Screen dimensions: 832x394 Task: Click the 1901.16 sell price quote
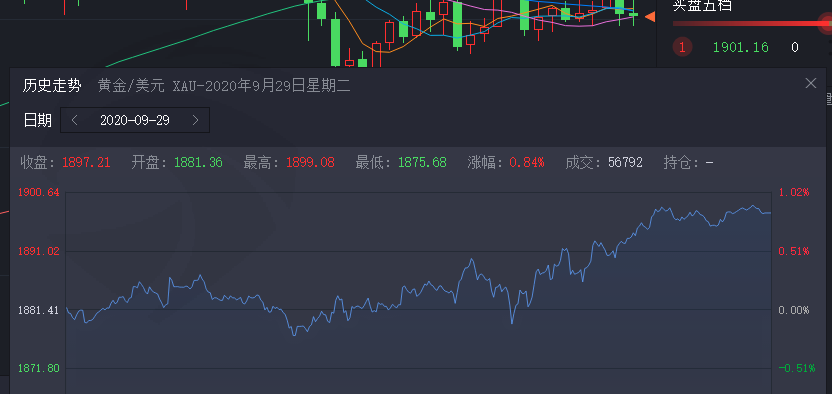click(x=740, y=47)
